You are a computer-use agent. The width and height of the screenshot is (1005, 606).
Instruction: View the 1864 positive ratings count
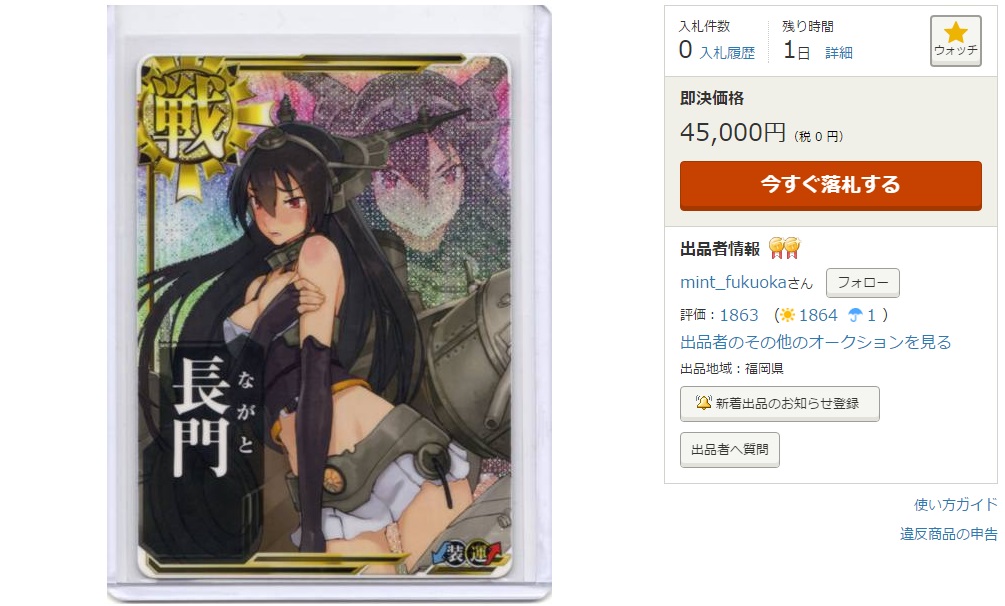coord(818,315)
